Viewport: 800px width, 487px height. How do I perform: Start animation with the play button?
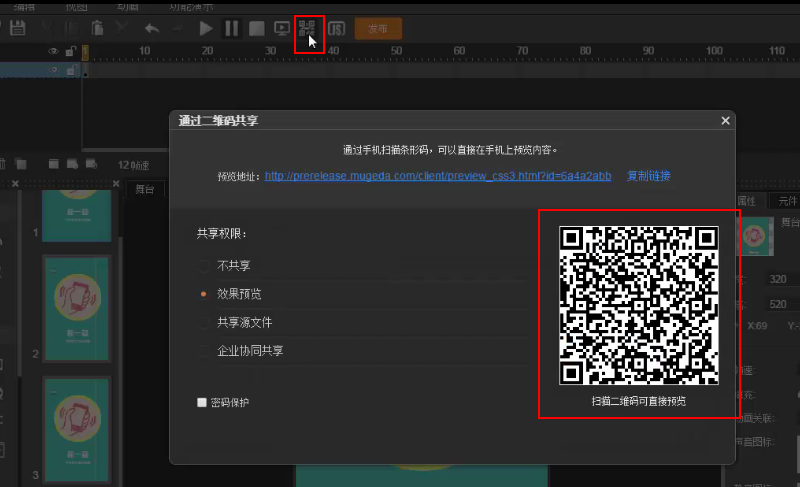pyautogui.click(x=206, y=29)
